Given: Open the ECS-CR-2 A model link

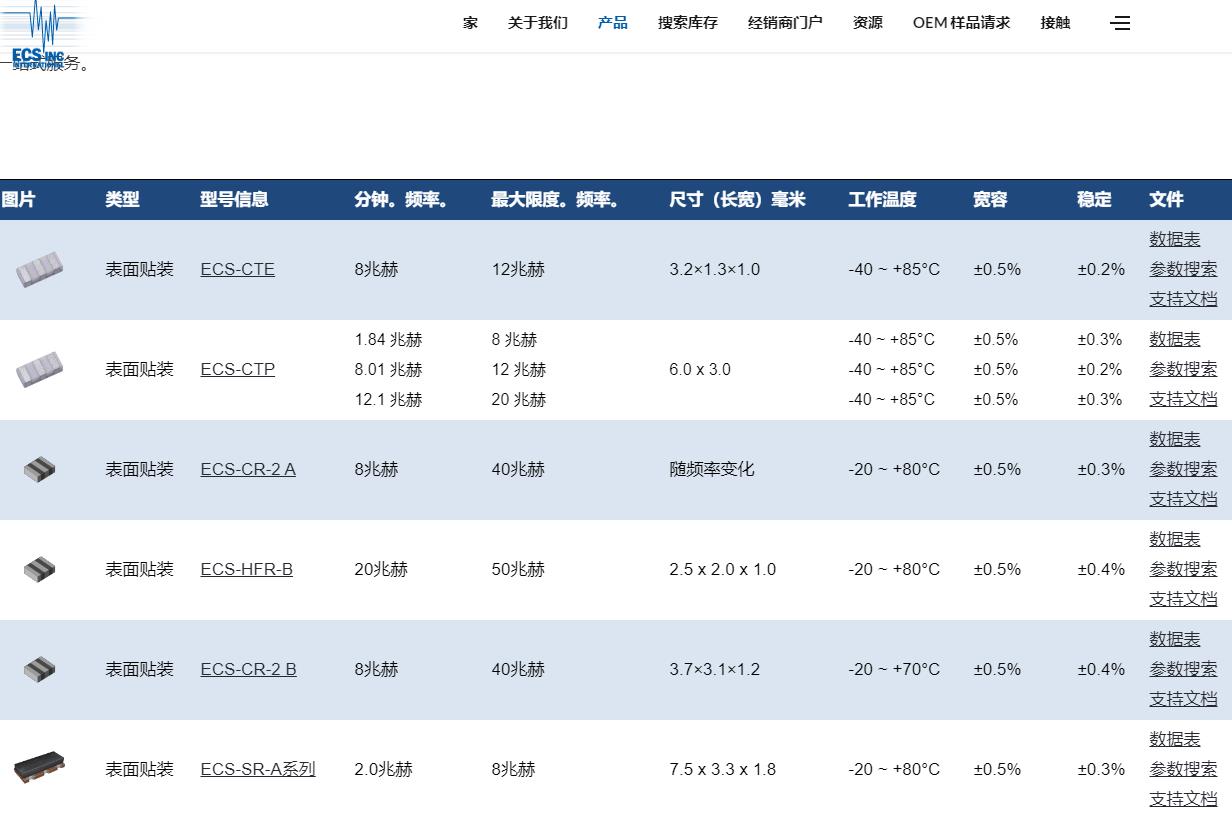Looking at the screenshot, I should [x=248, y=469].
